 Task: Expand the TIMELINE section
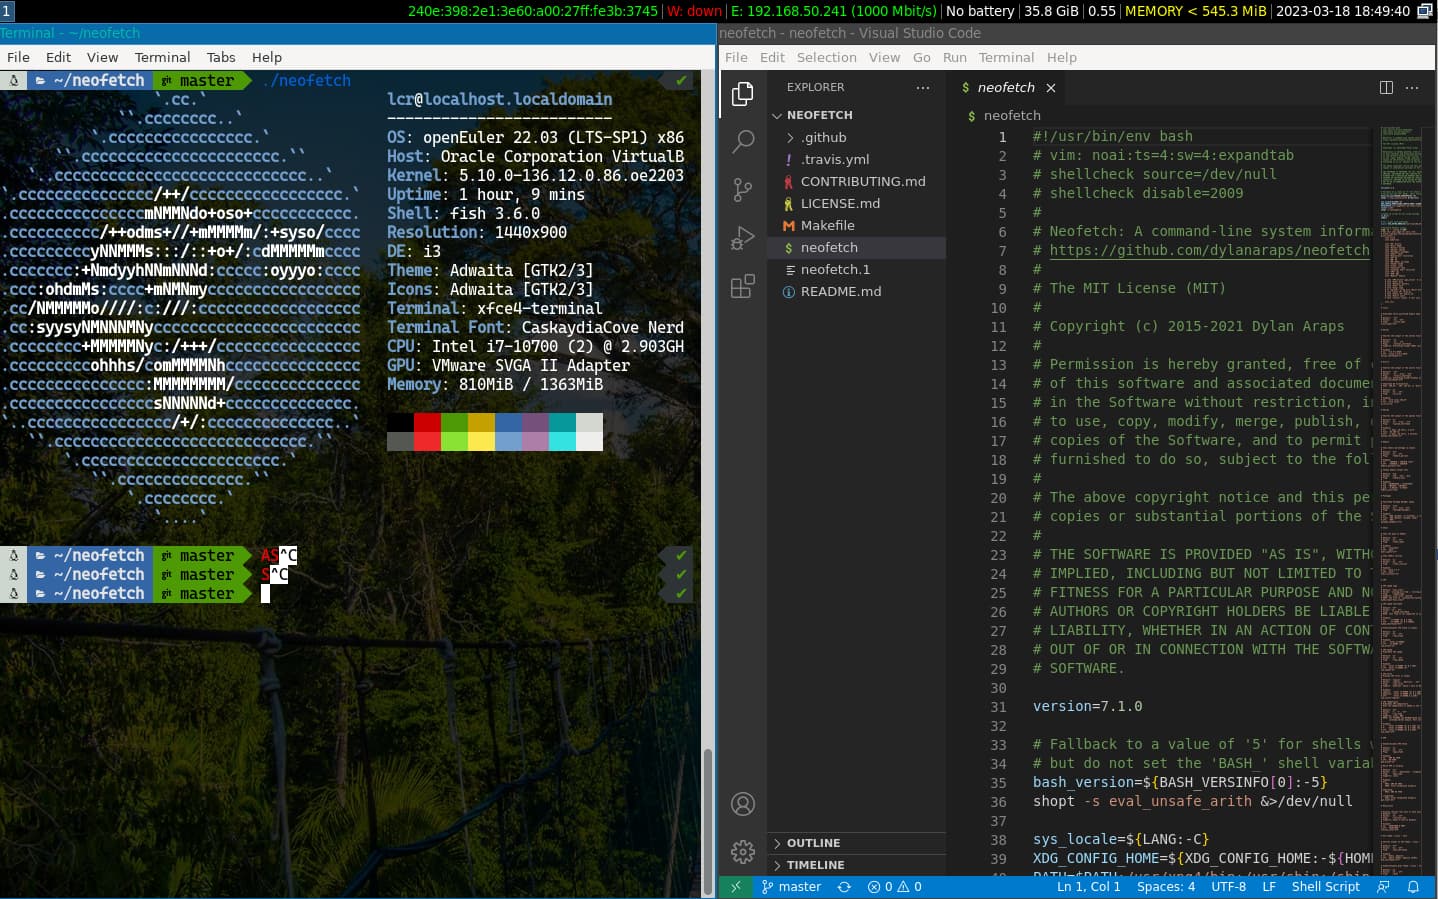pyautogui.click(x=815, y=865)
